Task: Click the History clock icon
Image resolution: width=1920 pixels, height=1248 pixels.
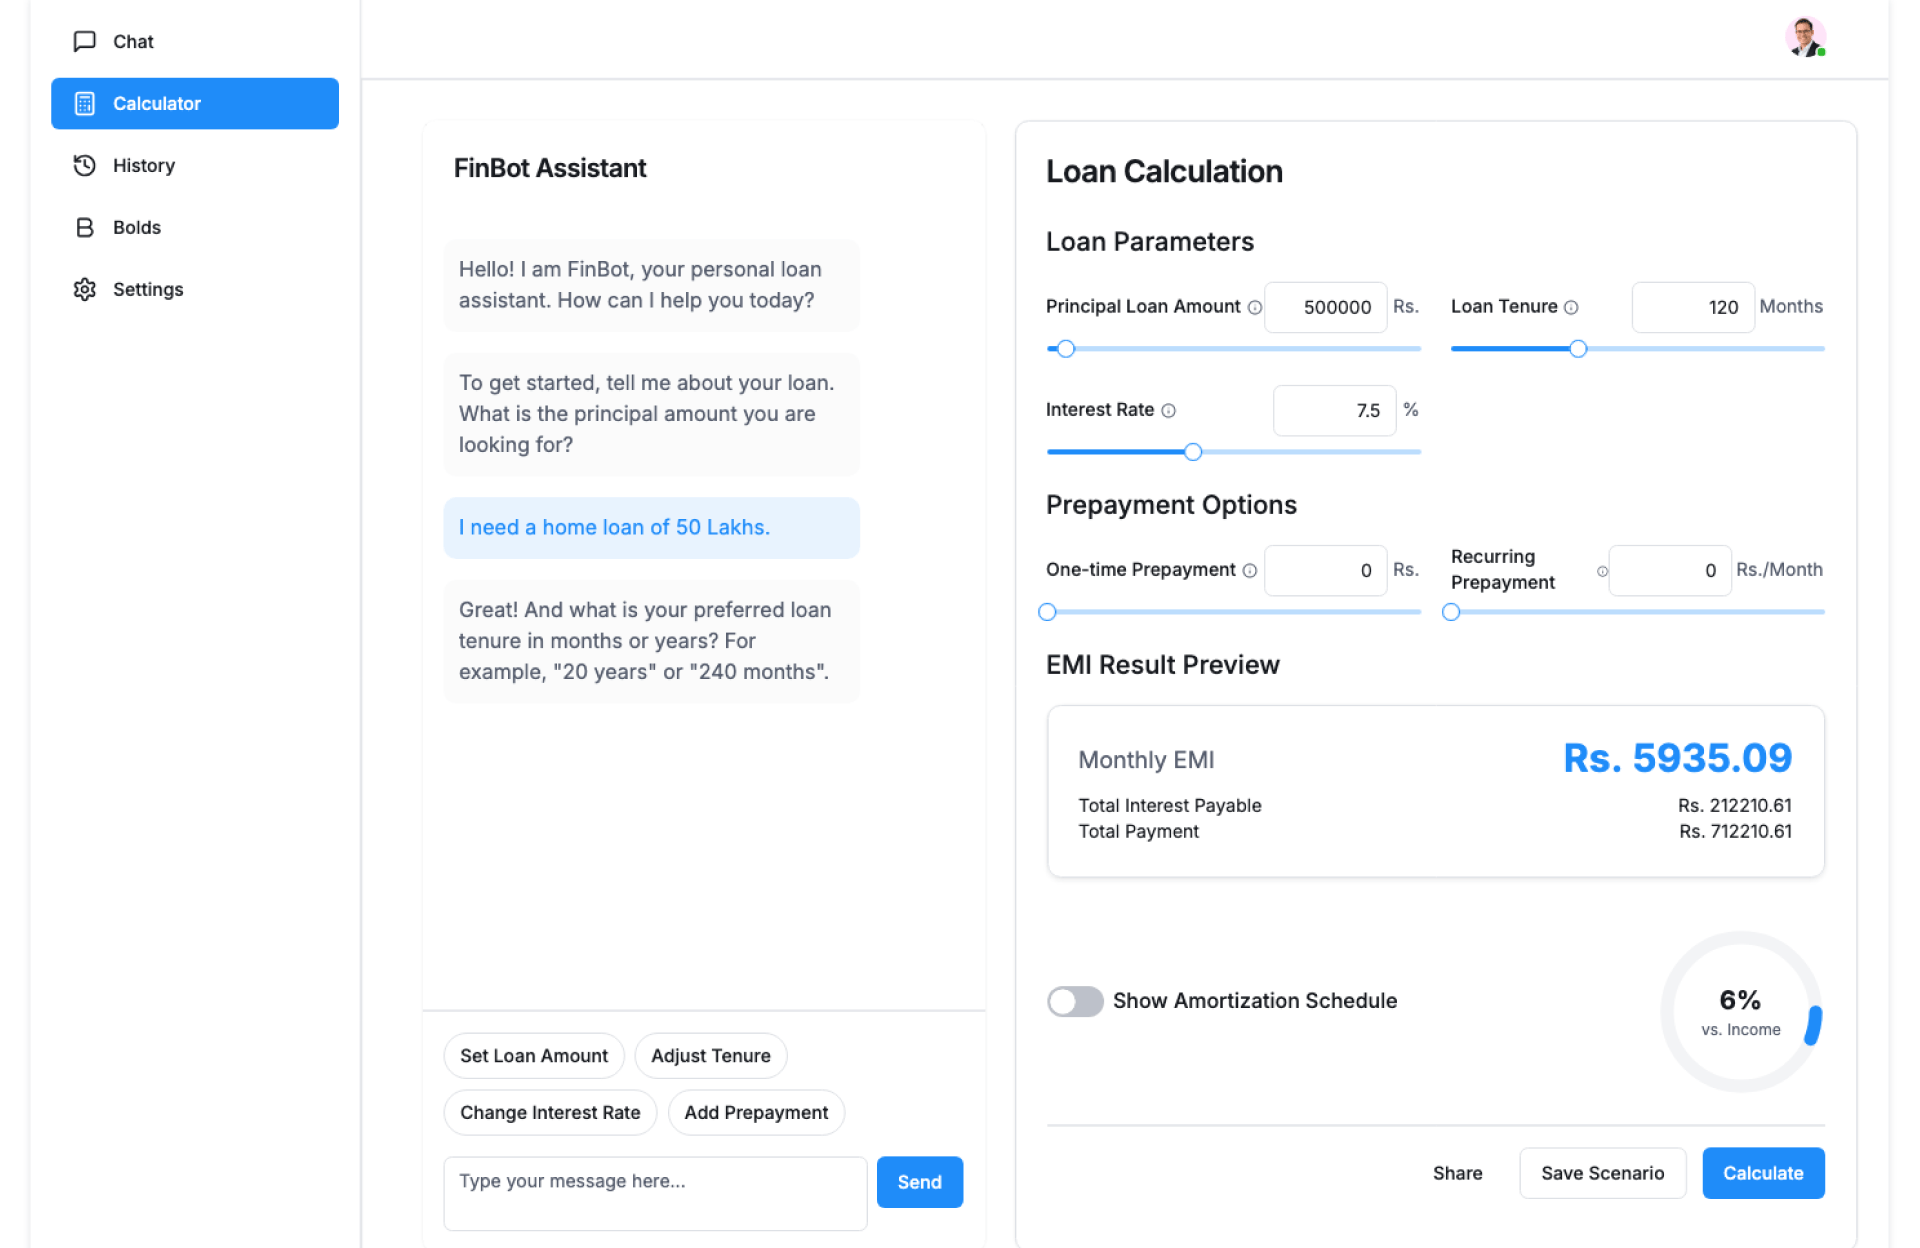Action: [x=85, y=165]
